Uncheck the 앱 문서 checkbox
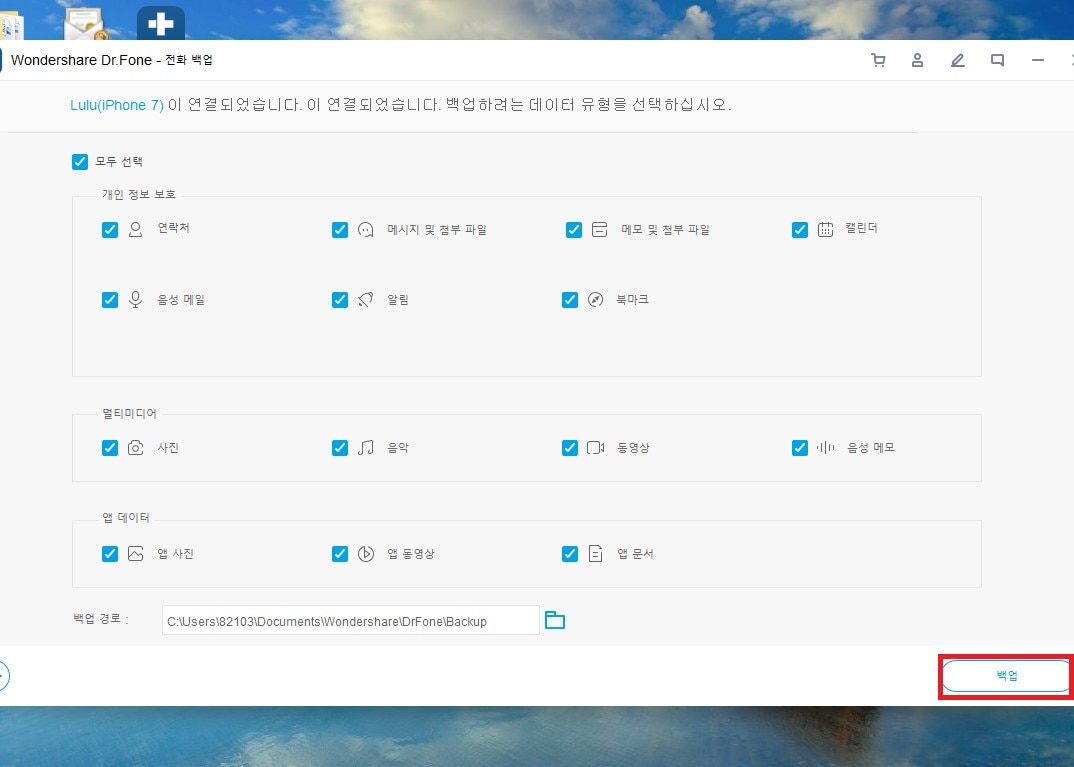 (x=570, y=553)
